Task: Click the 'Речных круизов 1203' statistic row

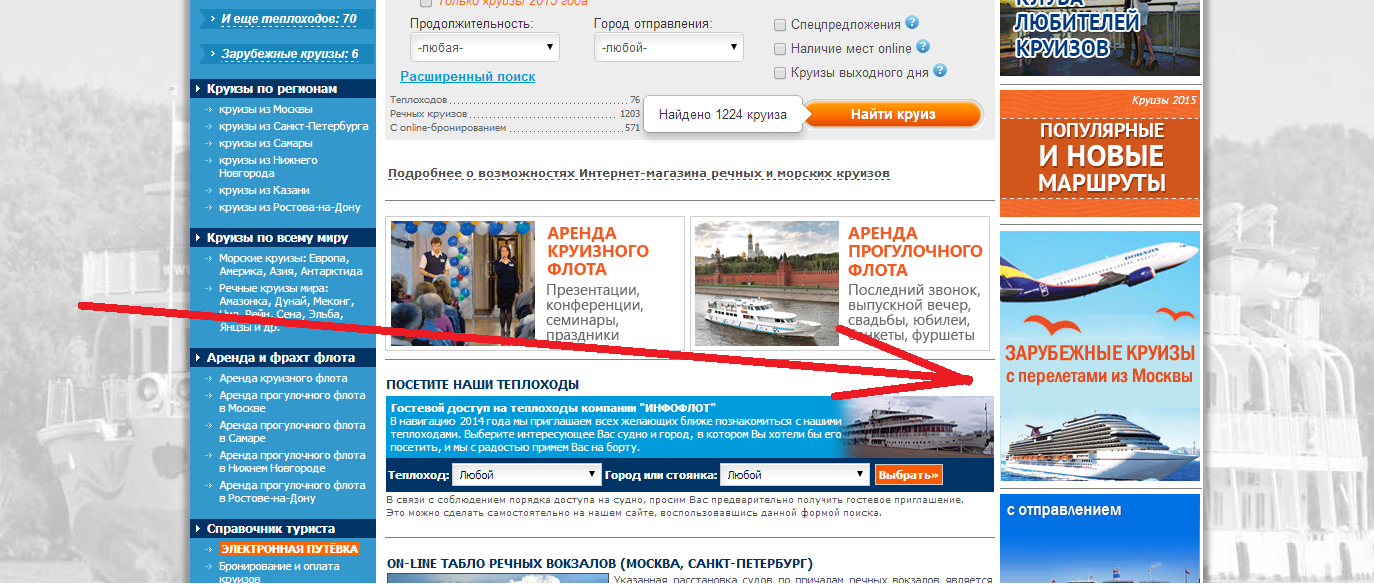Action: [x=515, y=114]
